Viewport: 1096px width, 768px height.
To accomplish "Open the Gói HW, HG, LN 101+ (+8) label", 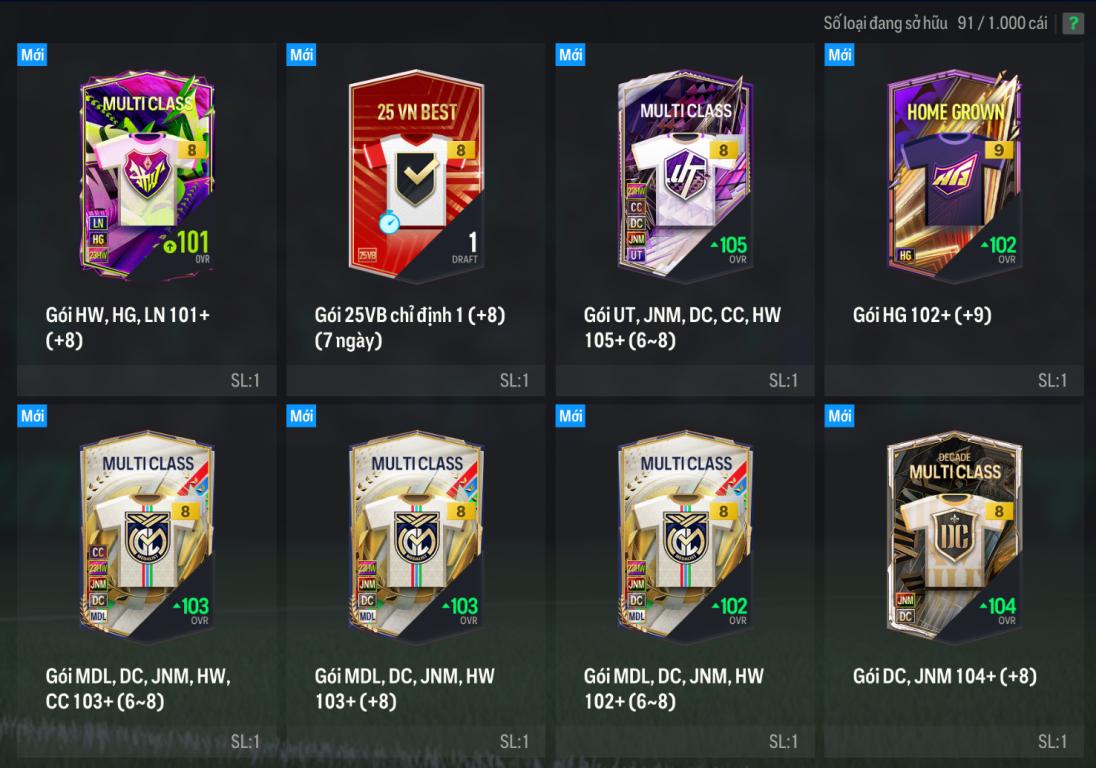I will pyautogui.click(x=127, y=327).
